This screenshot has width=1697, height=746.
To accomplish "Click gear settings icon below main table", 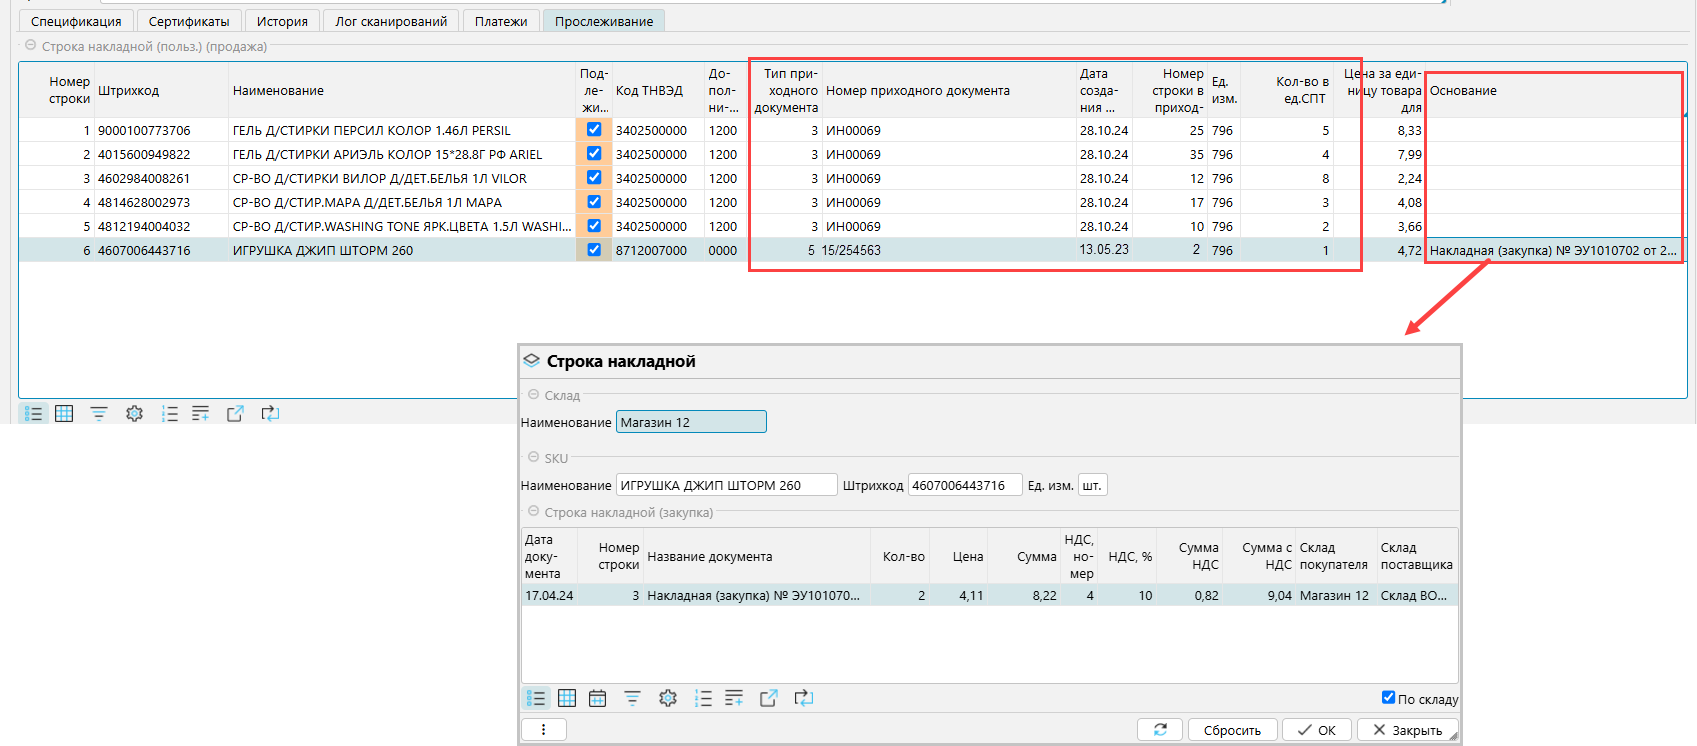I will pos(134,413).
